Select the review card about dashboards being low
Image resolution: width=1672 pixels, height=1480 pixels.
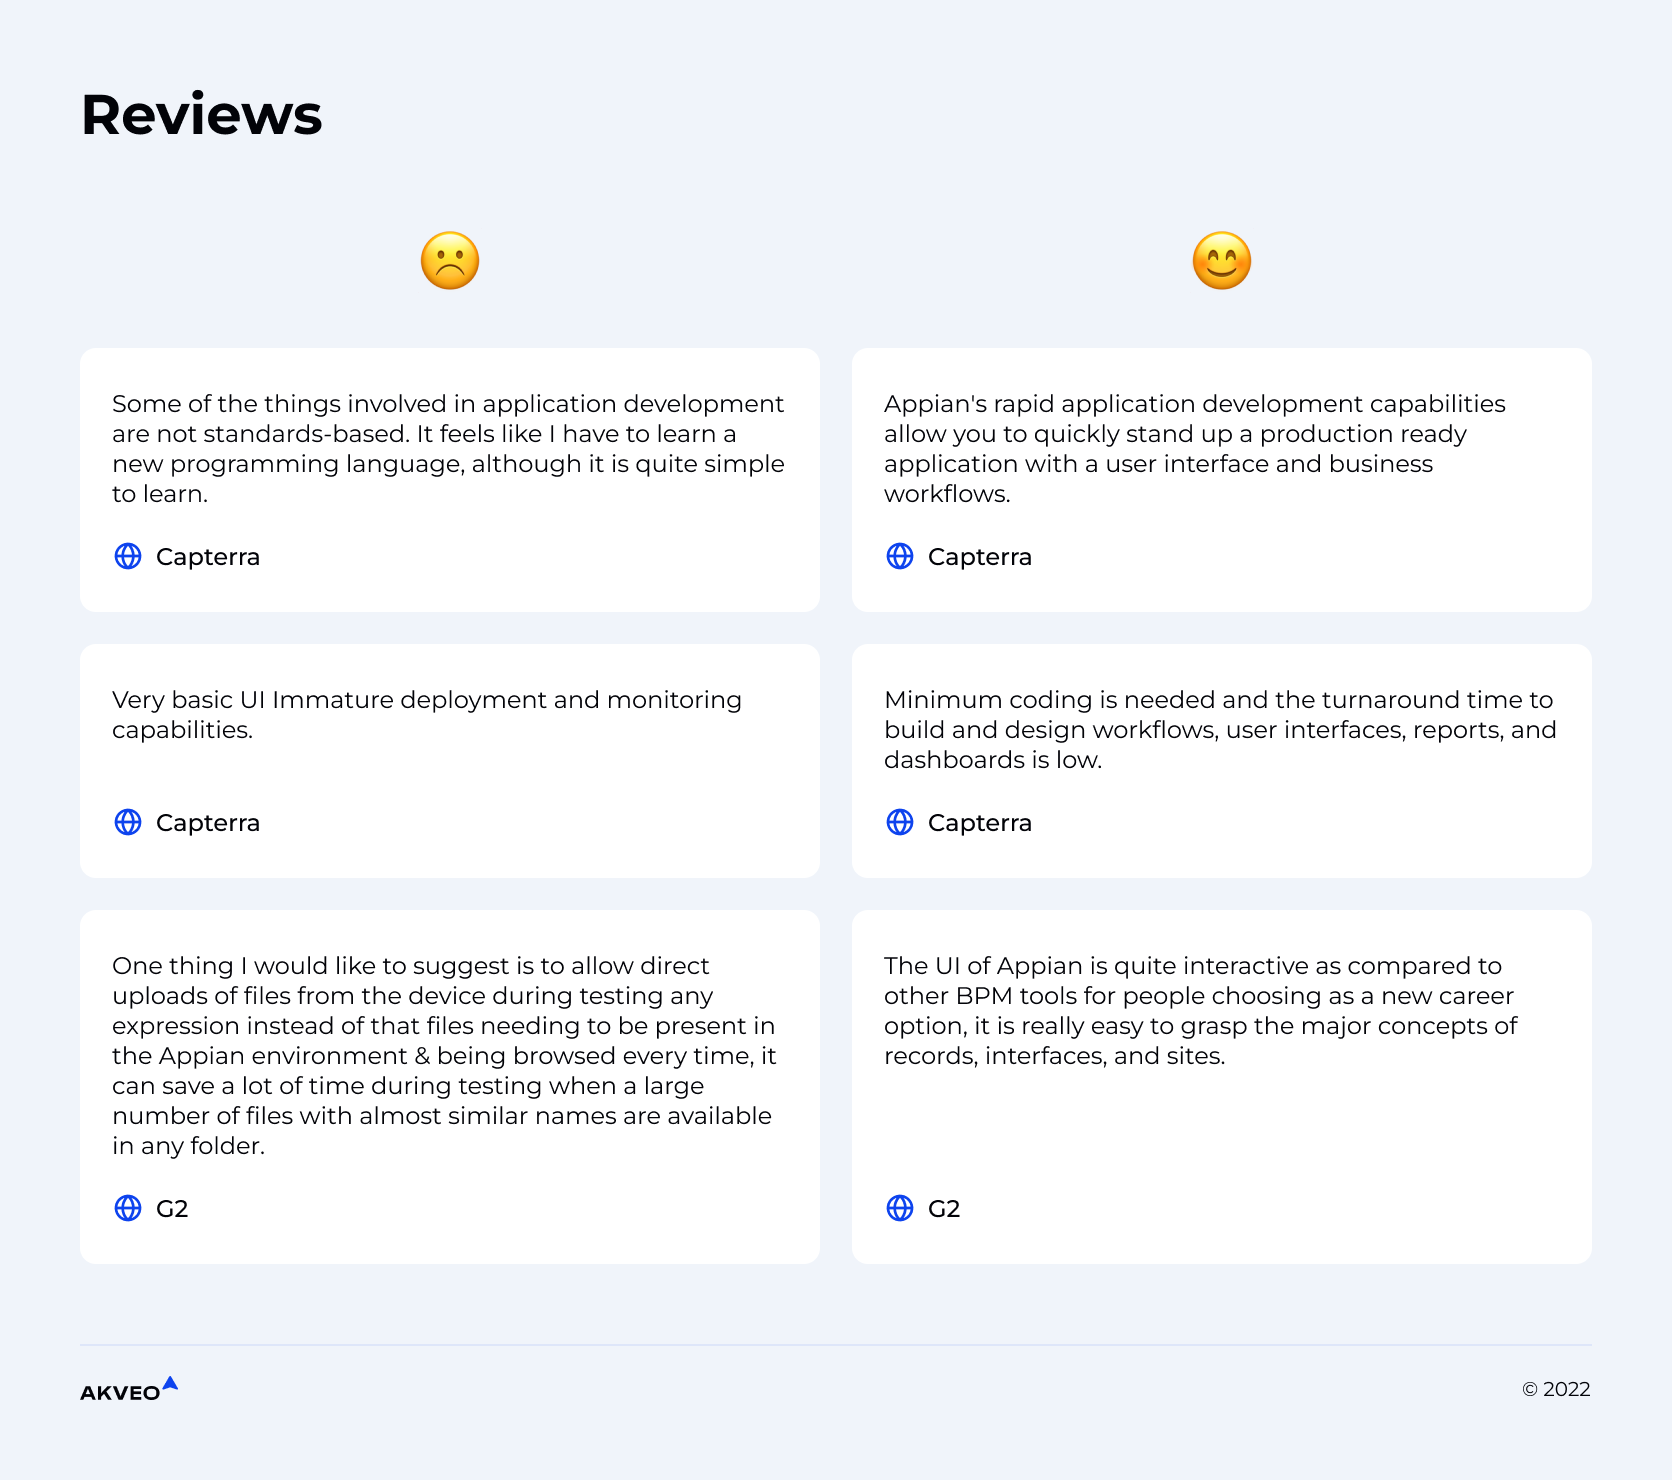point(1222,761)
